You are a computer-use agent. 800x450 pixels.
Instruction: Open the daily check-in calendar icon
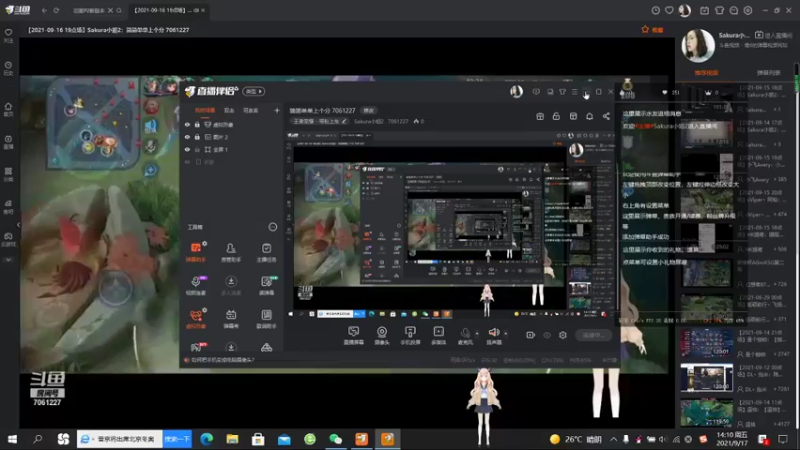pyautogui.click(x=705, y=10)
